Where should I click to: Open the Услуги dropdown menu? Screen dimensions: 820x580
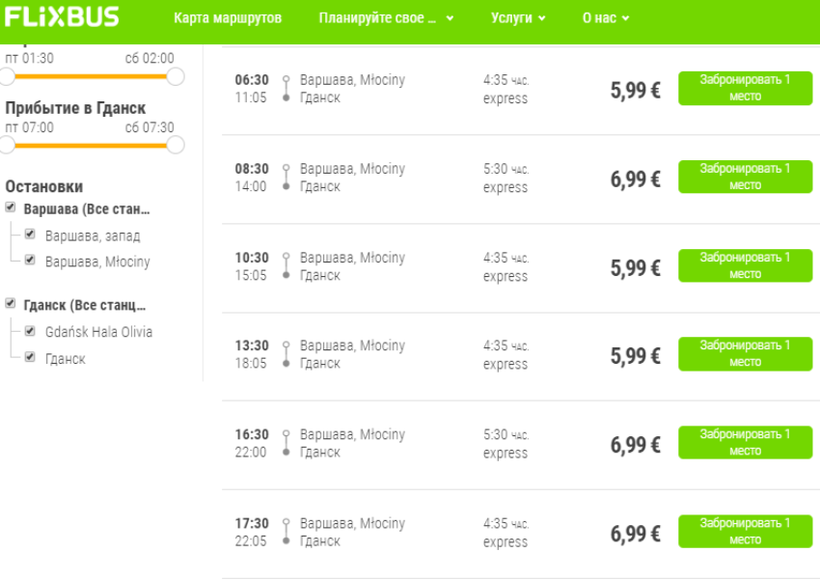pyautogui.click(x=518, y=18)
